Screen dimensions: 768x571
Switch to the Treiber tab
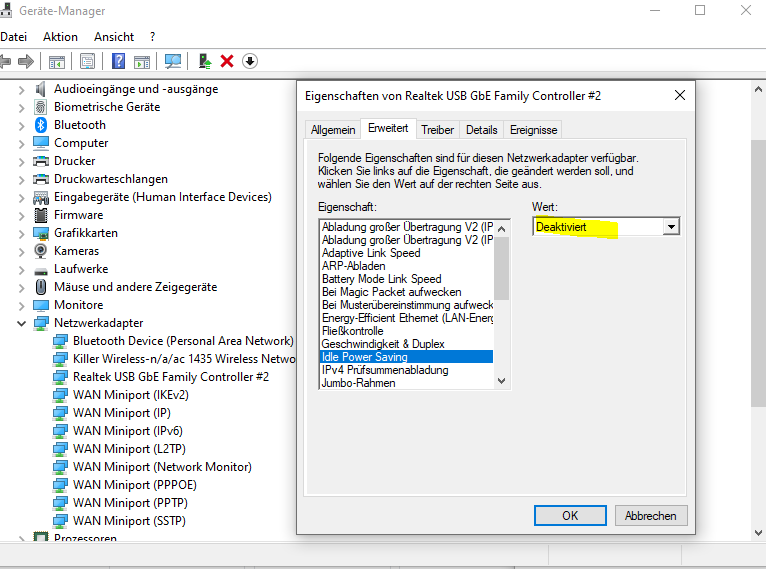click(x=437, y=130)
